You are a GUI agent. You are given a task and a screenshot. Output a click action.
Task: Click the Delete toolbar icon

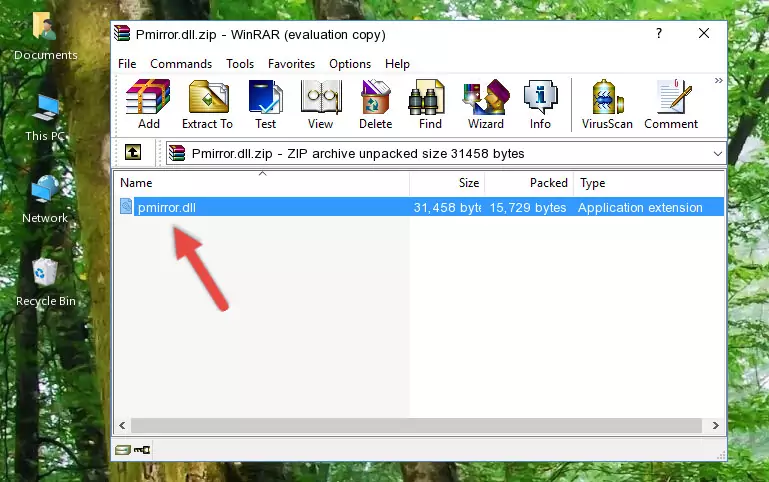tap(376, 104)
